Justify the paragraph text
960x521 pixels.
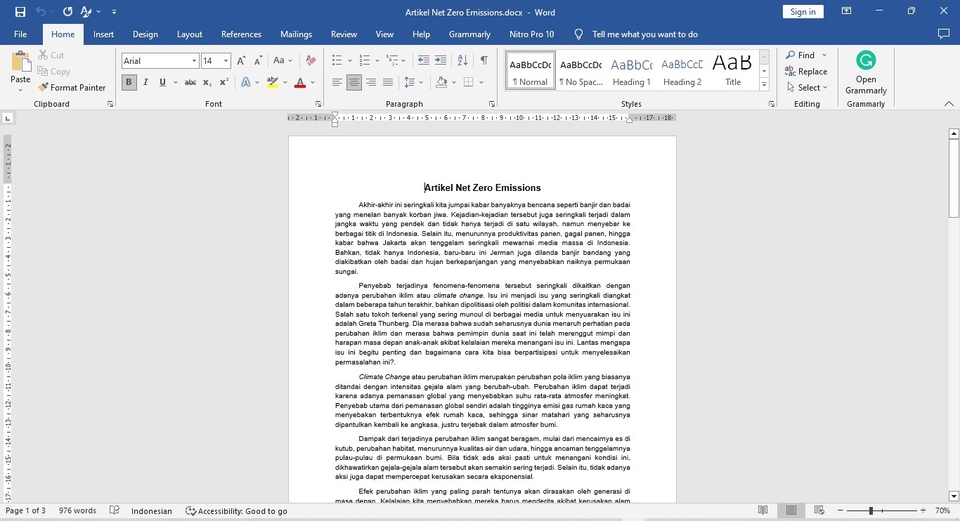(388, 82)
